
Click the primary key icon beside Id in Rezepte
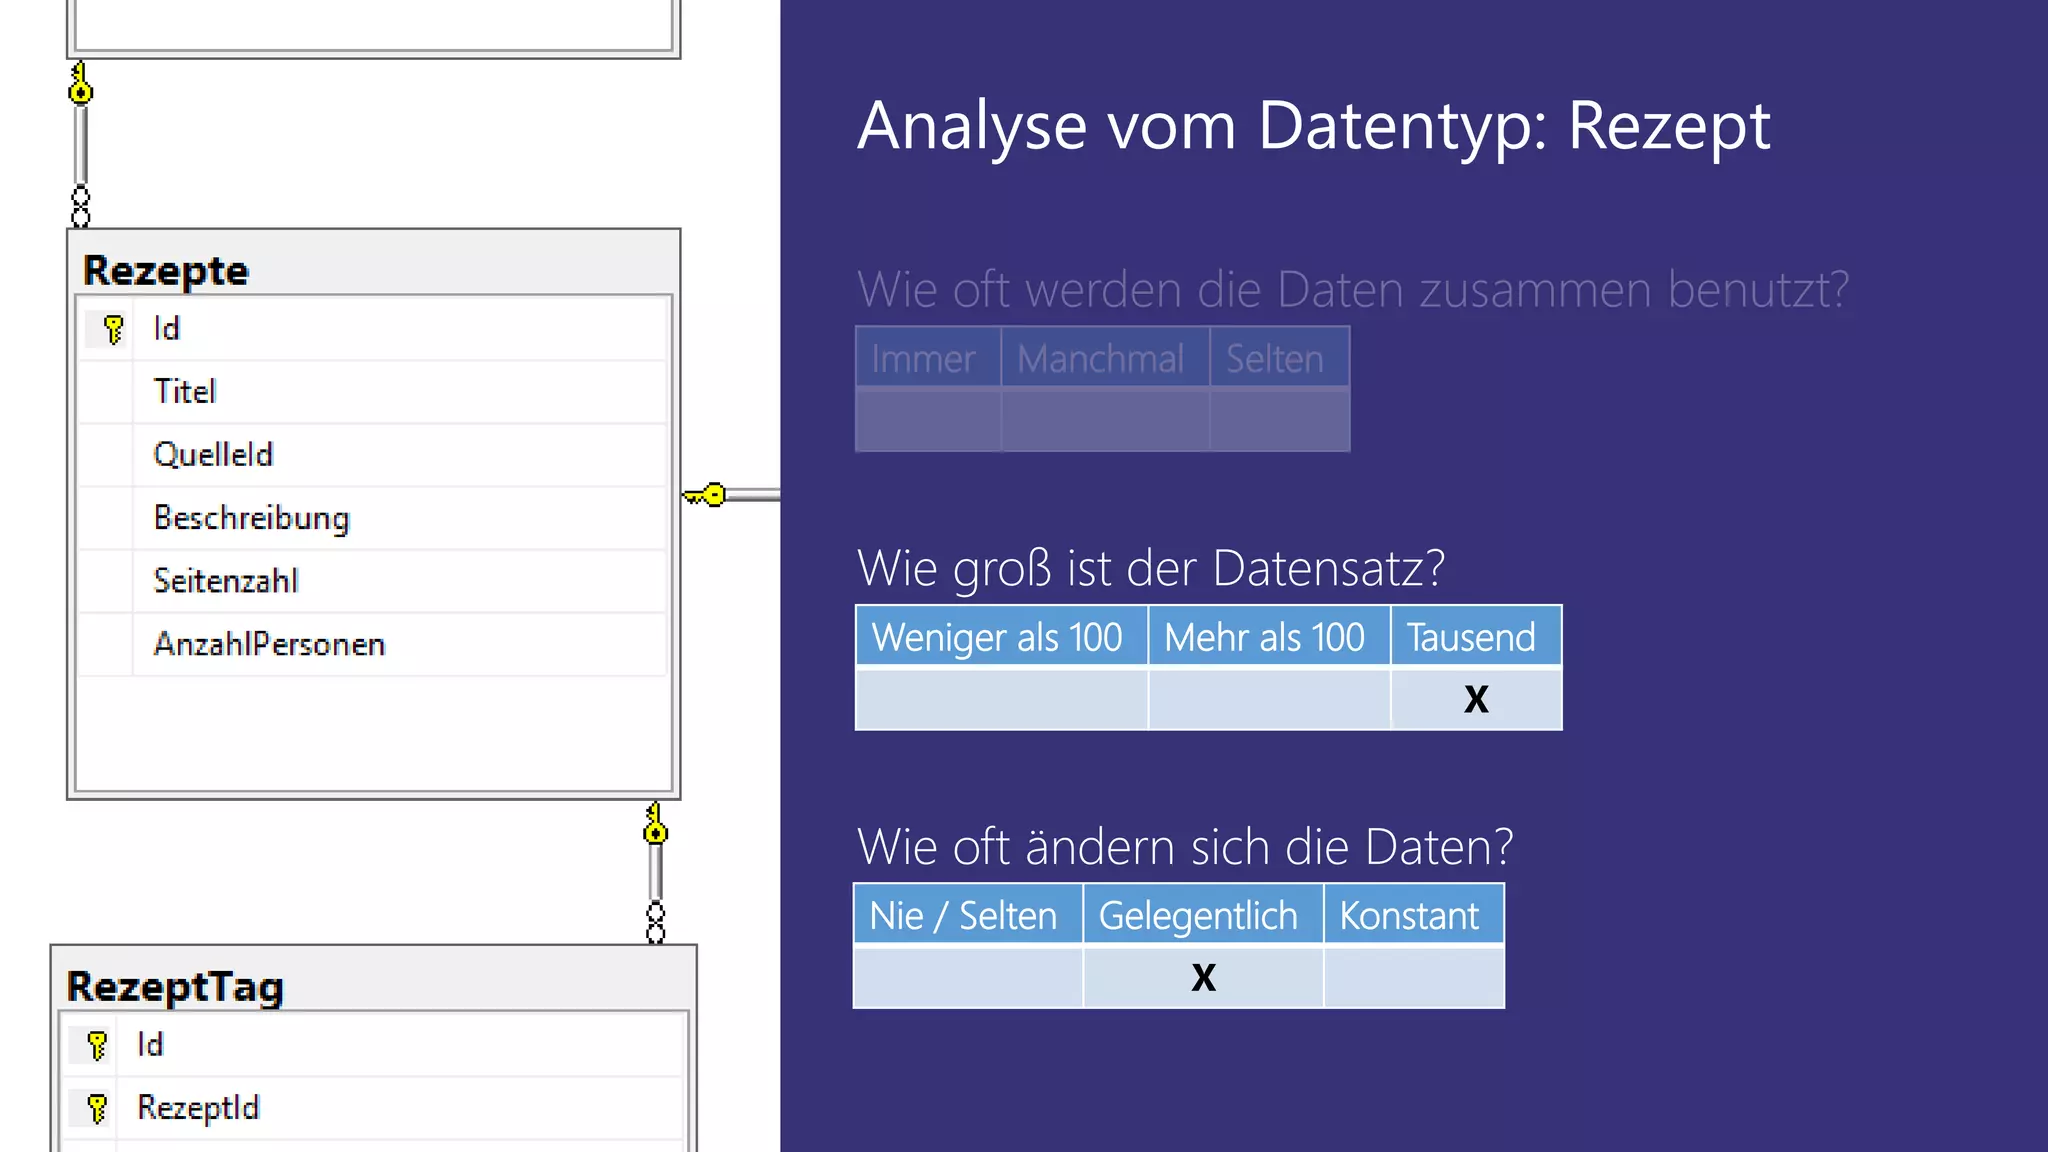pos(113,329)
